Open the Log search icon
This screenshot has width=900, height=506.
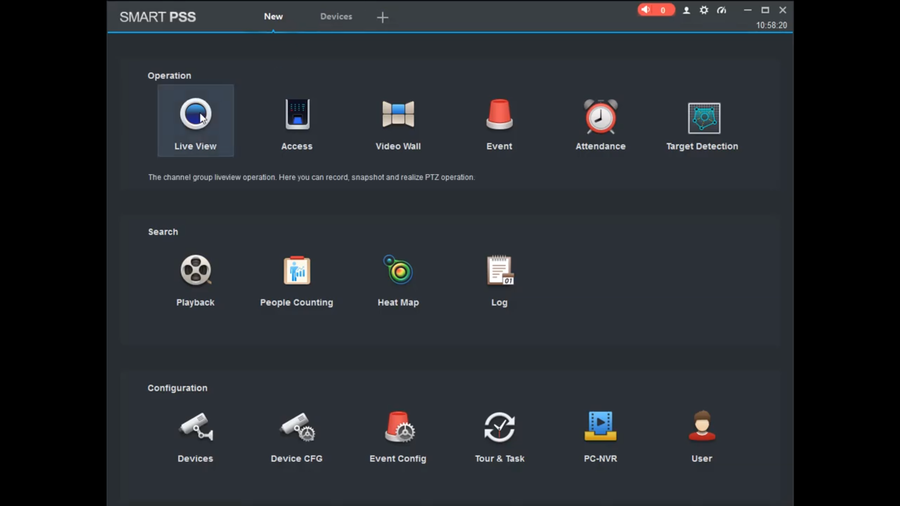[x=499, y=270]
